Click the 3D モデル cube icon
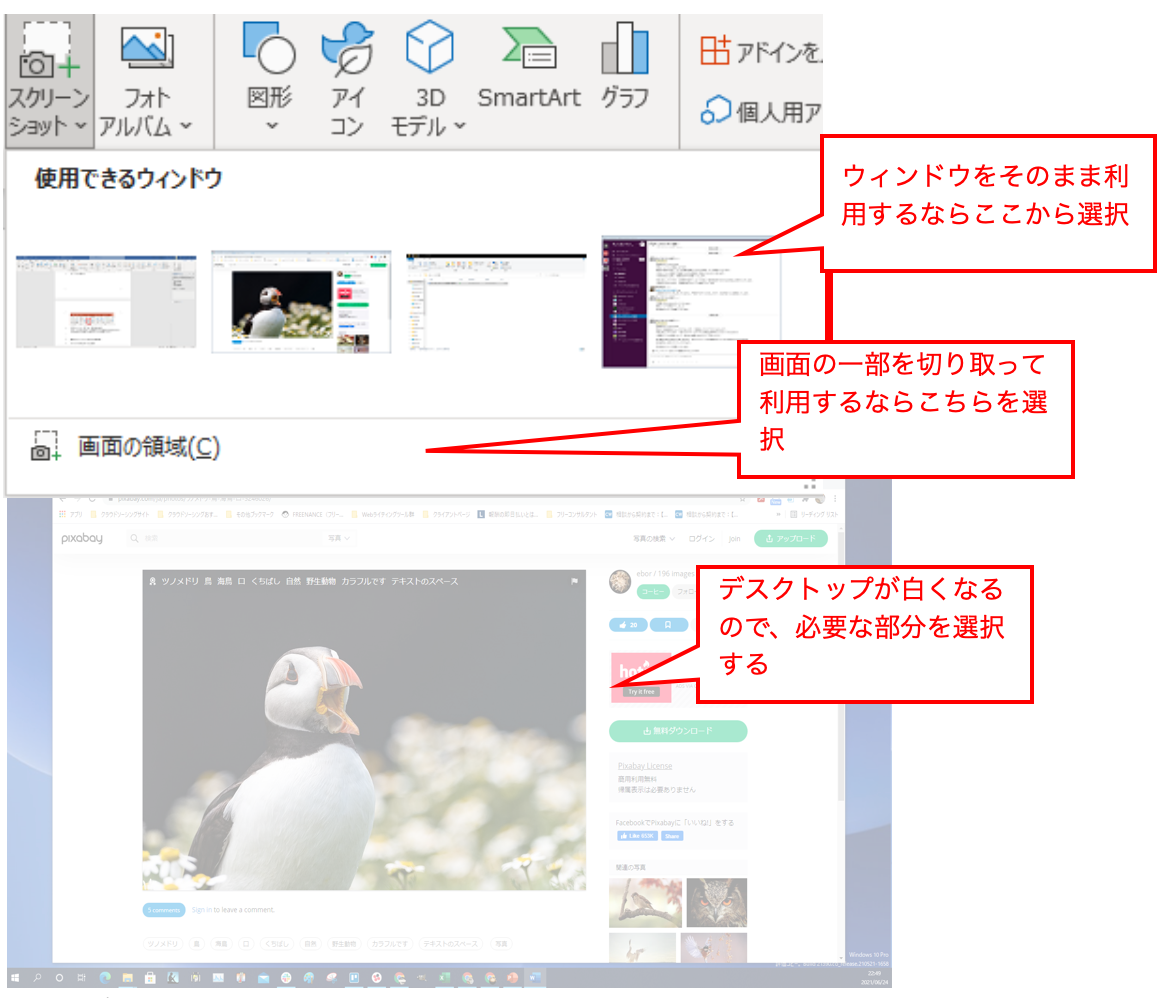This screenshot has width=1166, height=998. click(x=430, y=47)
